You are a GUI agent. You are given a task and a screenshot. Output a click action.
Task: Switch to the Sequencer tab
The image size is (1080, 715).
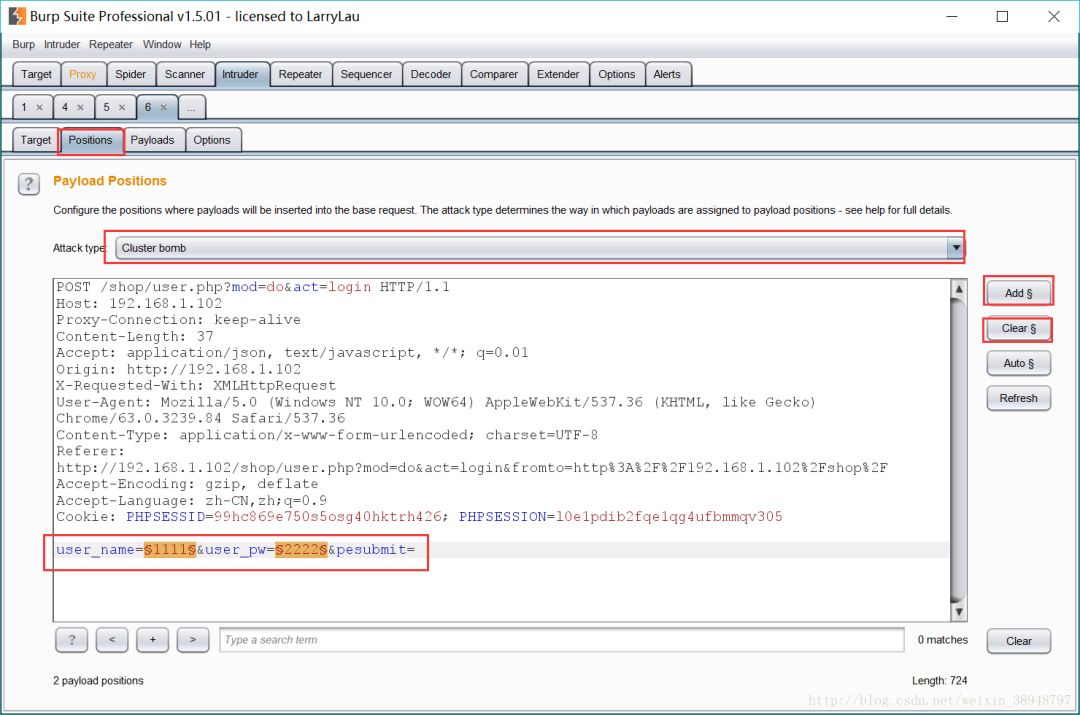coord(366,74)
